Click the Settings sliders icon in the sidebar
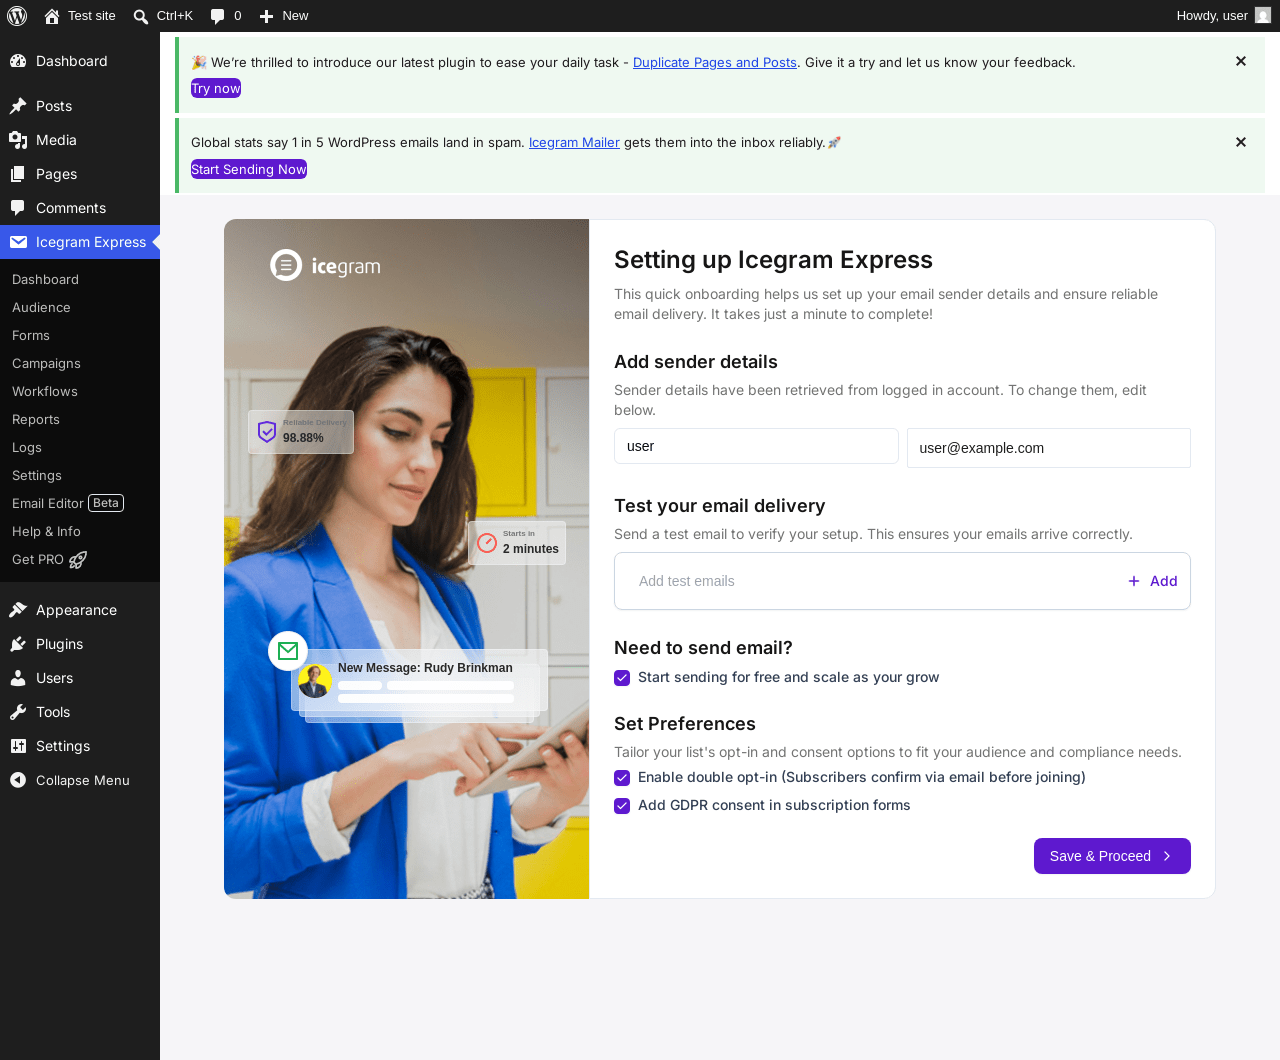This screenshot has width=1280, height=1060. (x=18, y=746)
